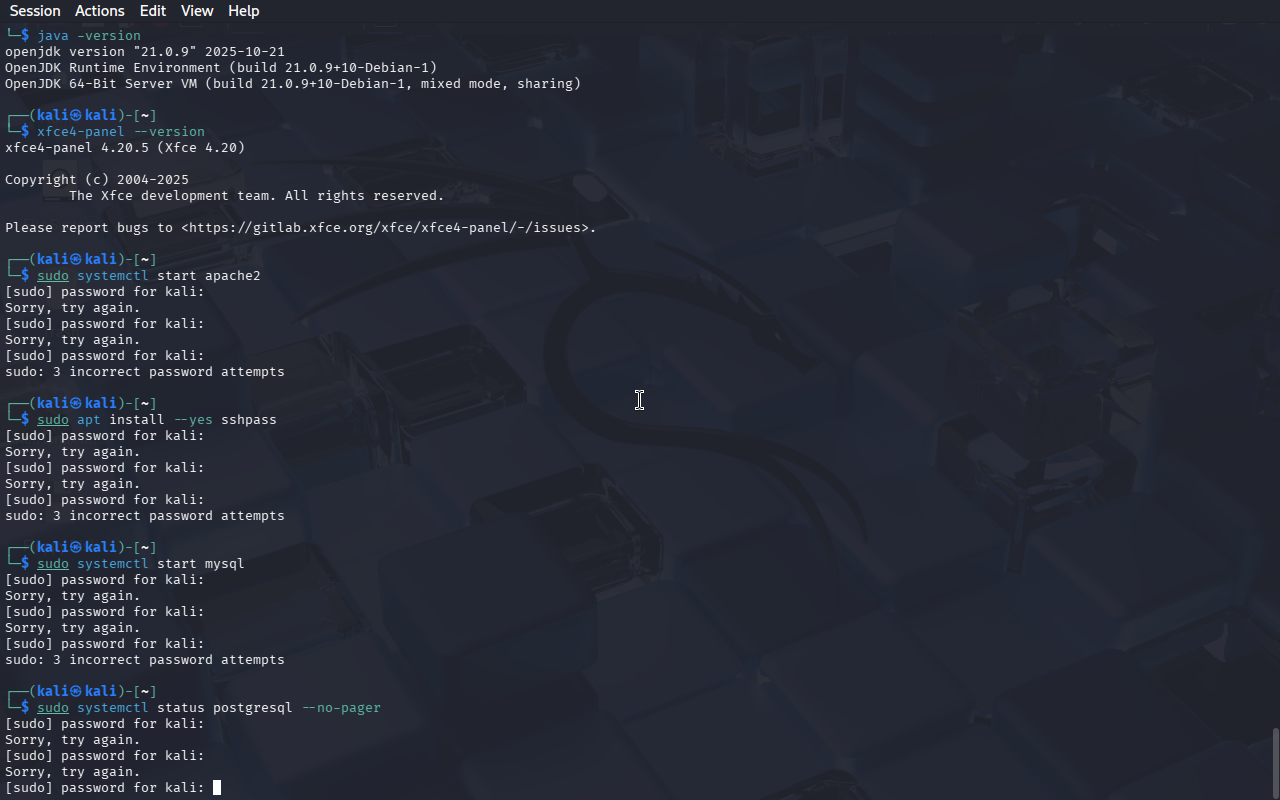Click the openjdk version "21.0.9" line

click(x=145, y=52)
